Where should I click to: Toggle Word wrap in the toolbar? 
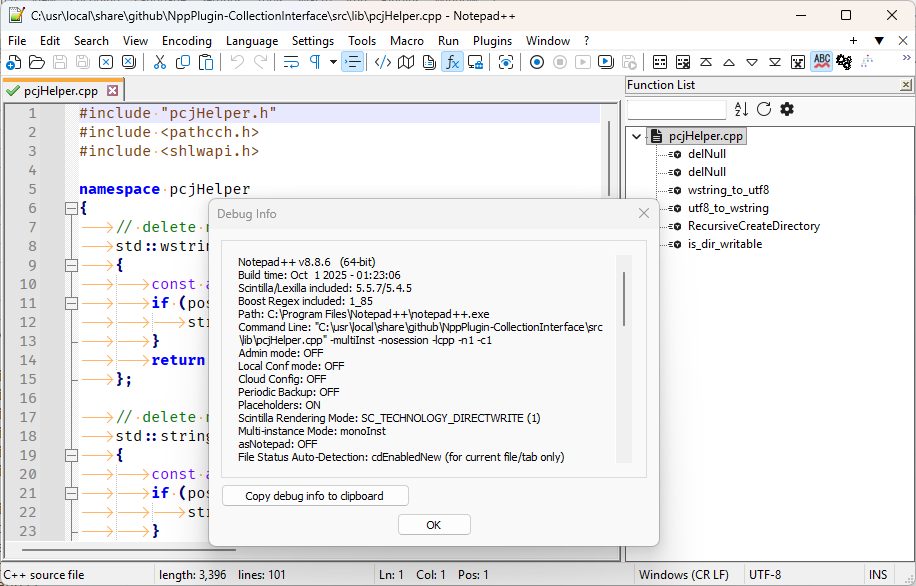[x=291, y=62]
